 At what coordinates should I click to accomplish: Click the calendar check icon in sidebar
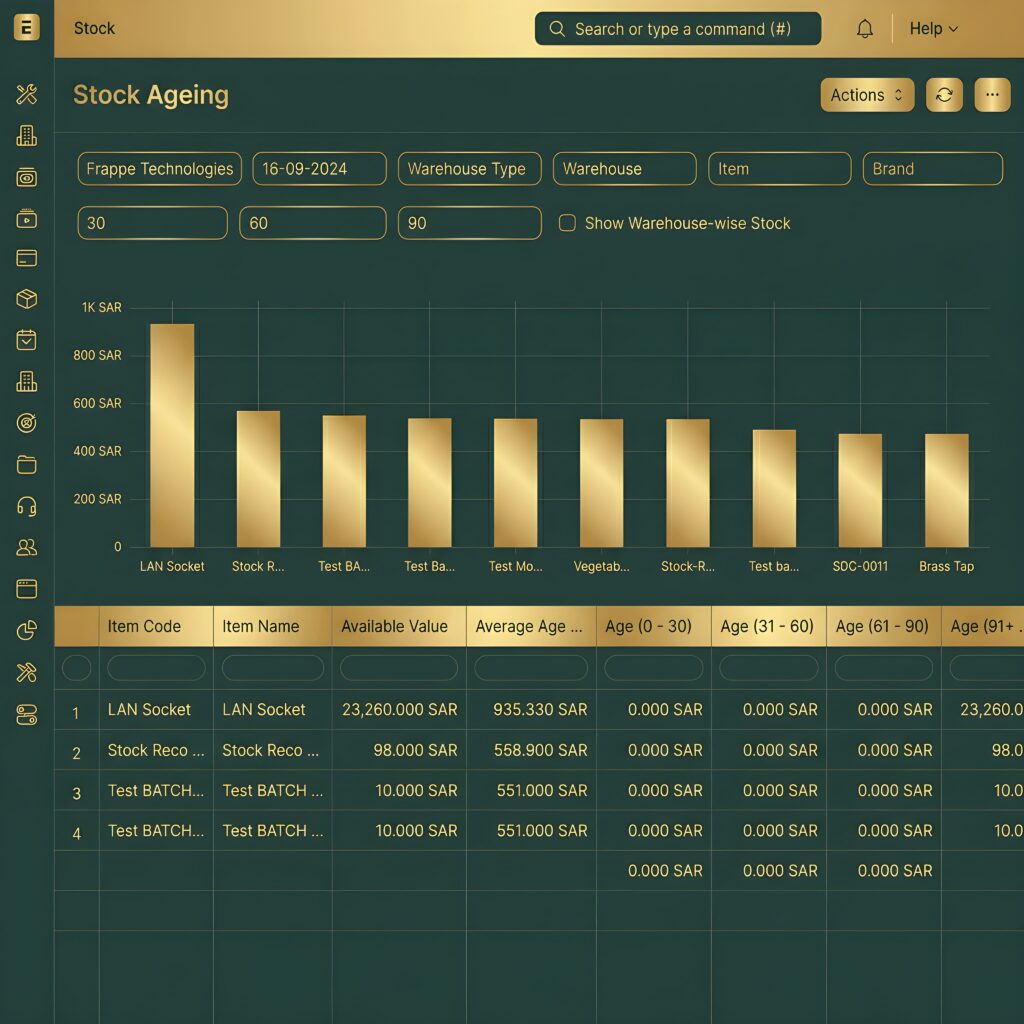tap(27, 340)
